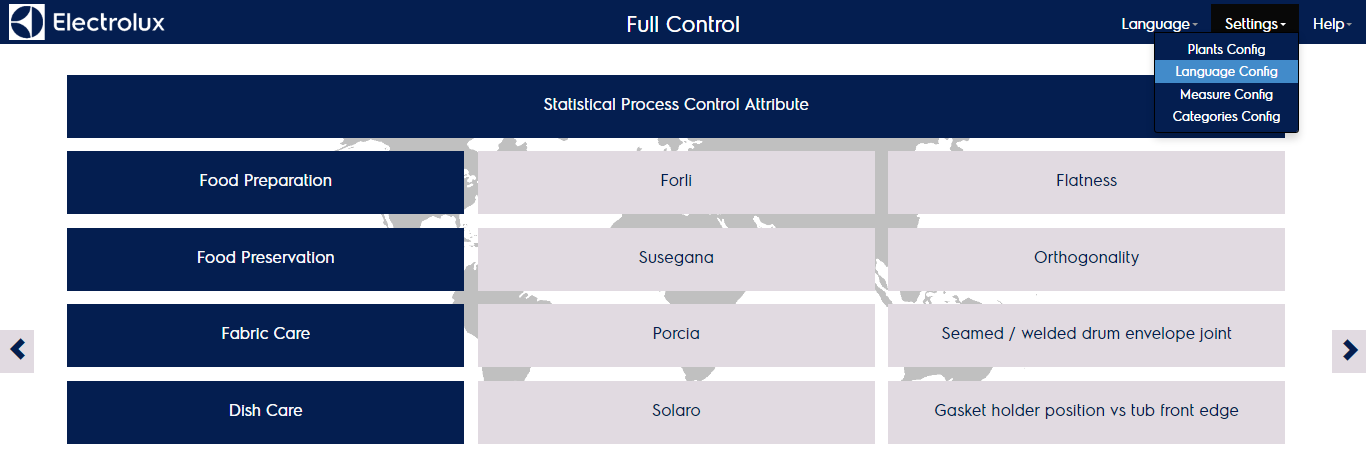Select the Food Preservation category
Viewport: 1366px width, 465px height.
265,258
